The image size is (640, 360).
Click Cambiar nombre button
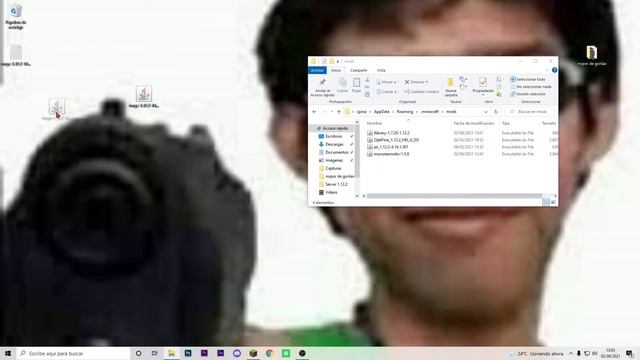tap(421, 92)
